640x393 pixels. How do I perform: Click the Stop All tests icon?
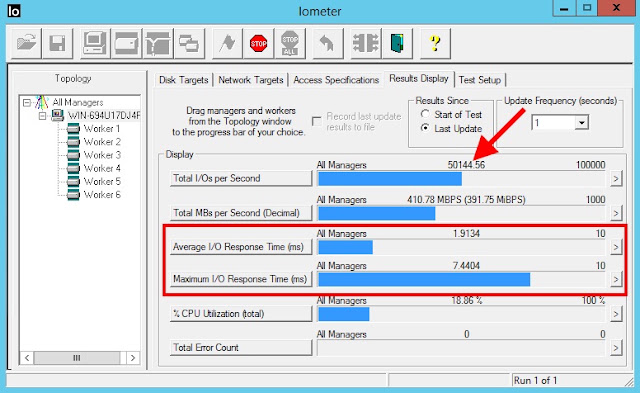click(290, 43)
